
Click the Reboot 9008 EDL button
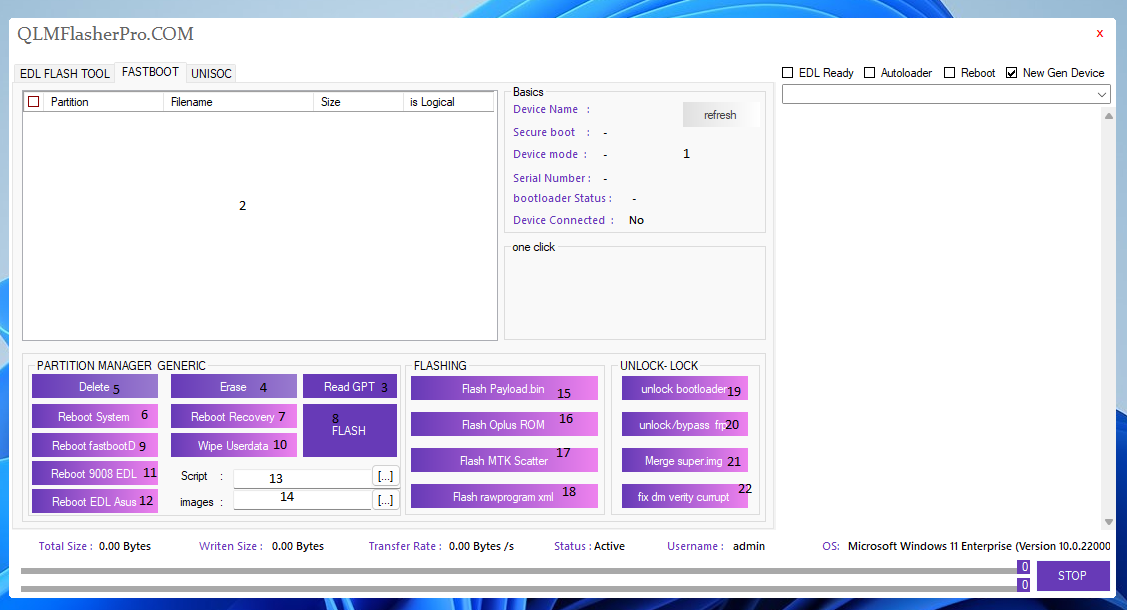(95, 473)
